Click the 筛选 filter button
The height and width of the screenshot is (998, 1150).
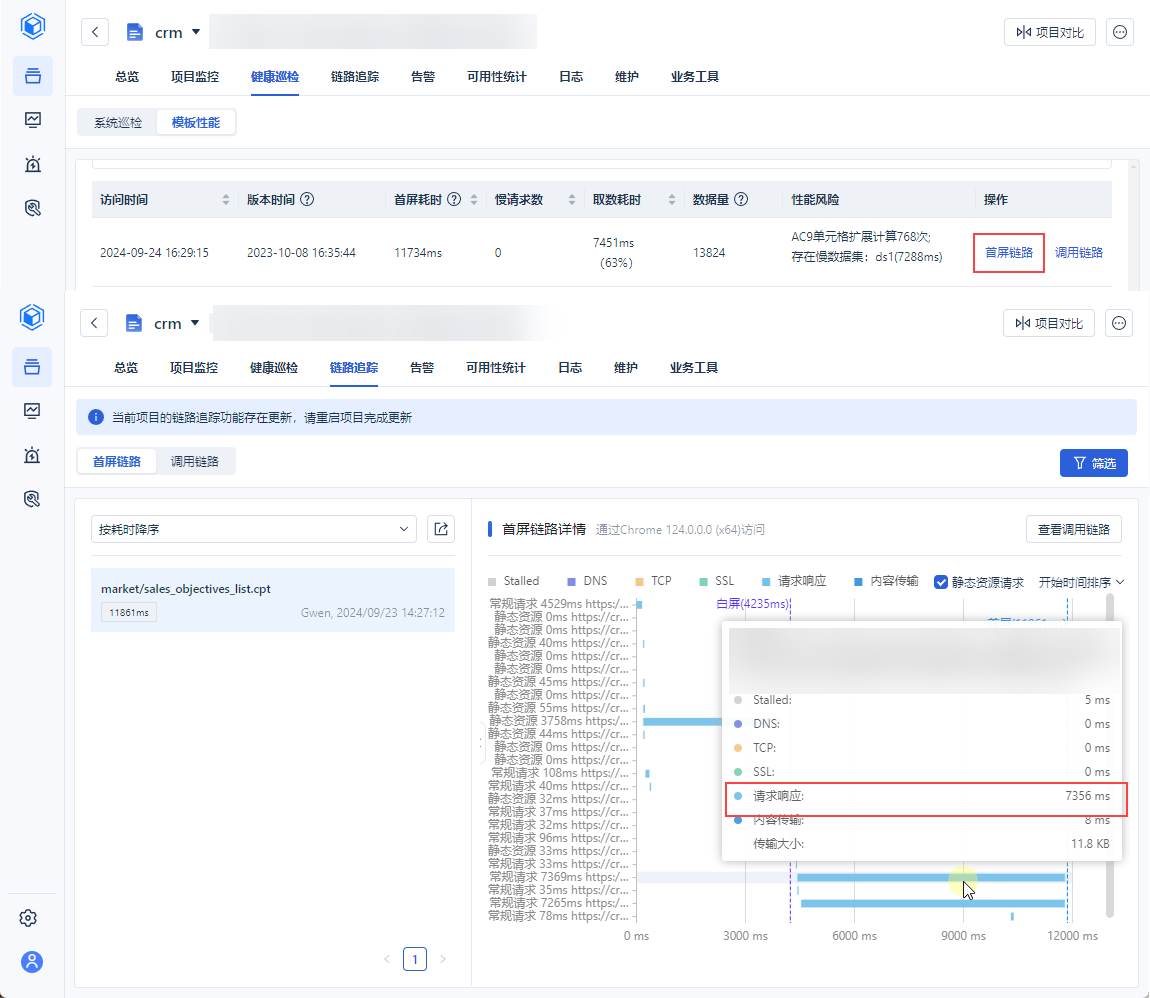[1094, 463]
